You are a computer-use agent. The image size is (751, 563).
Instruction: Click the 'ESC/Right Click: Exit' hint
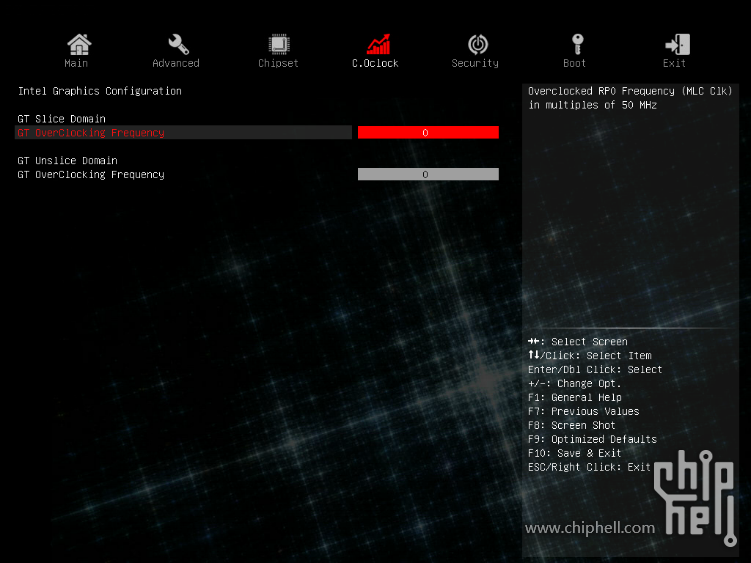coord(589,467)
